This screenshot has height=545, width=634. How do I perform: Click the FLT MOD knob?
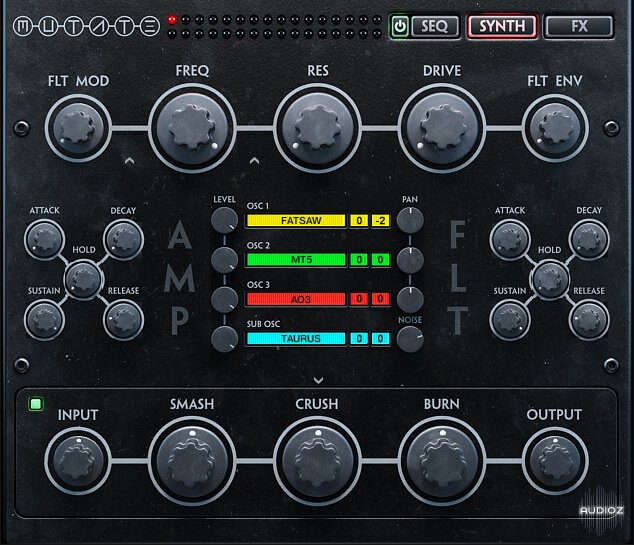coord(78,128)
